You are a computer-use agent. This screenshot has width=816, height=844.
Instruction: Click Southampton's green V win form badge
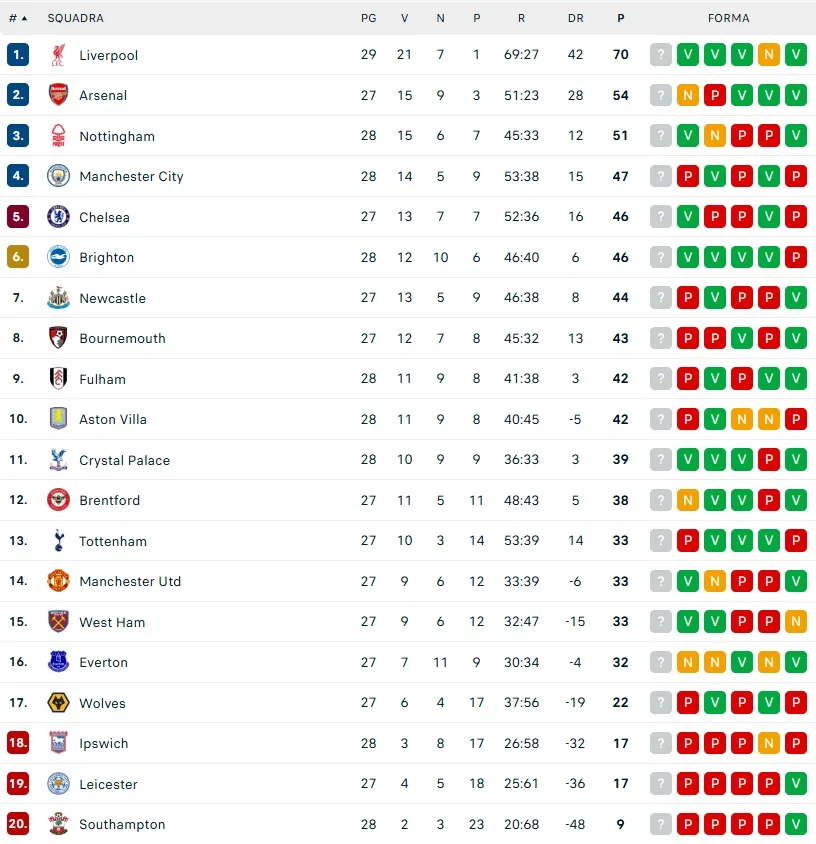click(796, 824)
